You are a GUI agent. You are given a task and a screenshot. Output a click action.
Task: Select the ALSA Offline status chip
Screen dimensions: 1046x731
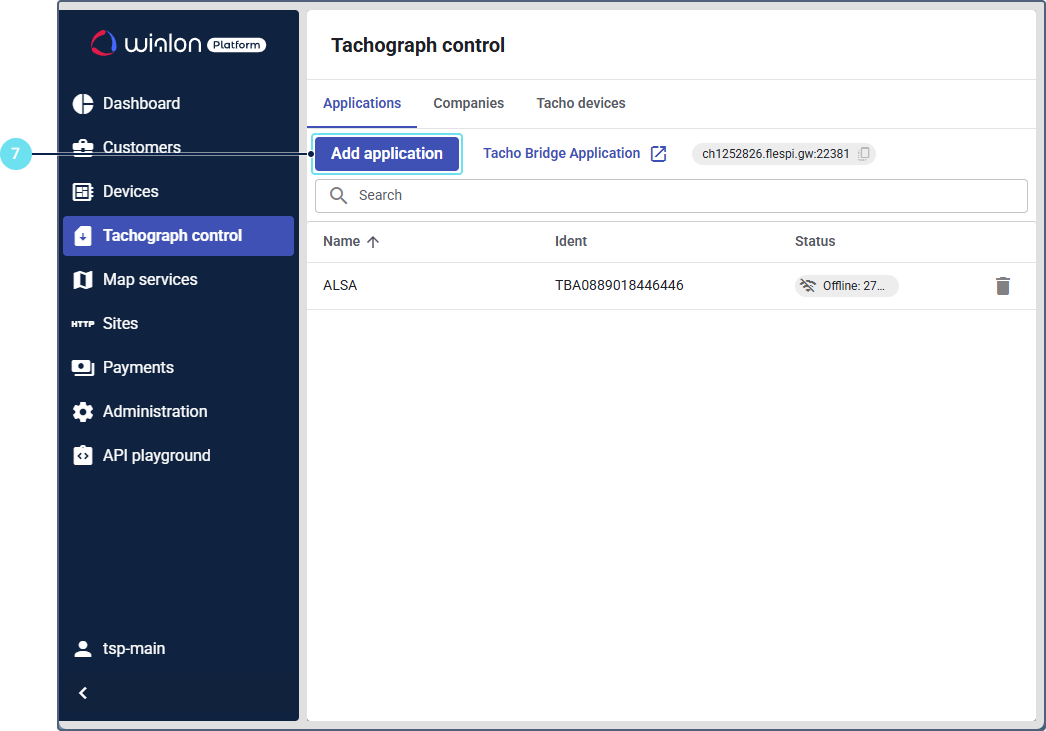(x=847, y=286)
